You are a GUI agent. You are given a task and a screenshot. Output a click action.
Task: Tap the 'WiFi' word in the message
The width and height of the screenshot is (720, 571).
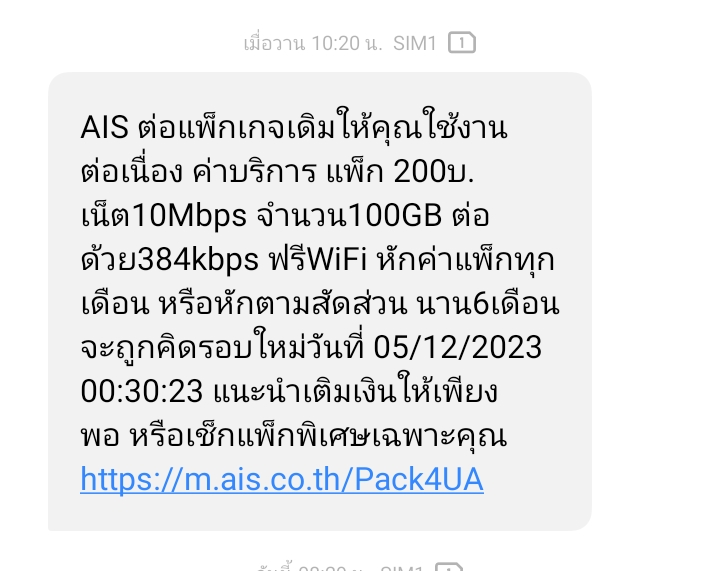pyautogui.click(x=337, y=259)
